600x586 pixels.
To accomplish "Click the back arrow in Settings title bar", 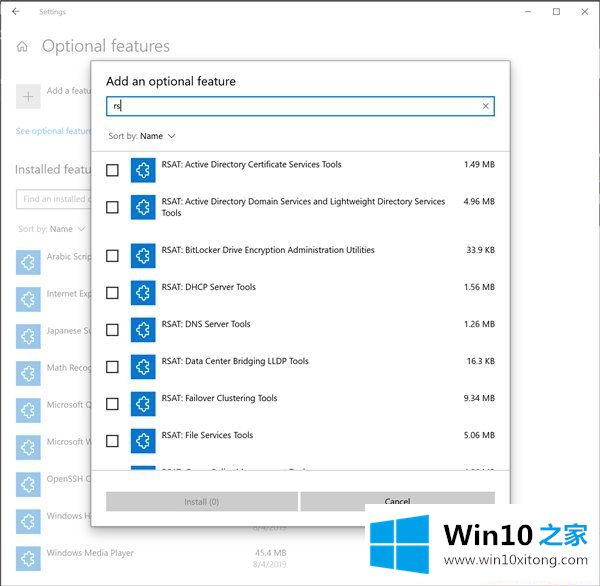I will [16, 11].
